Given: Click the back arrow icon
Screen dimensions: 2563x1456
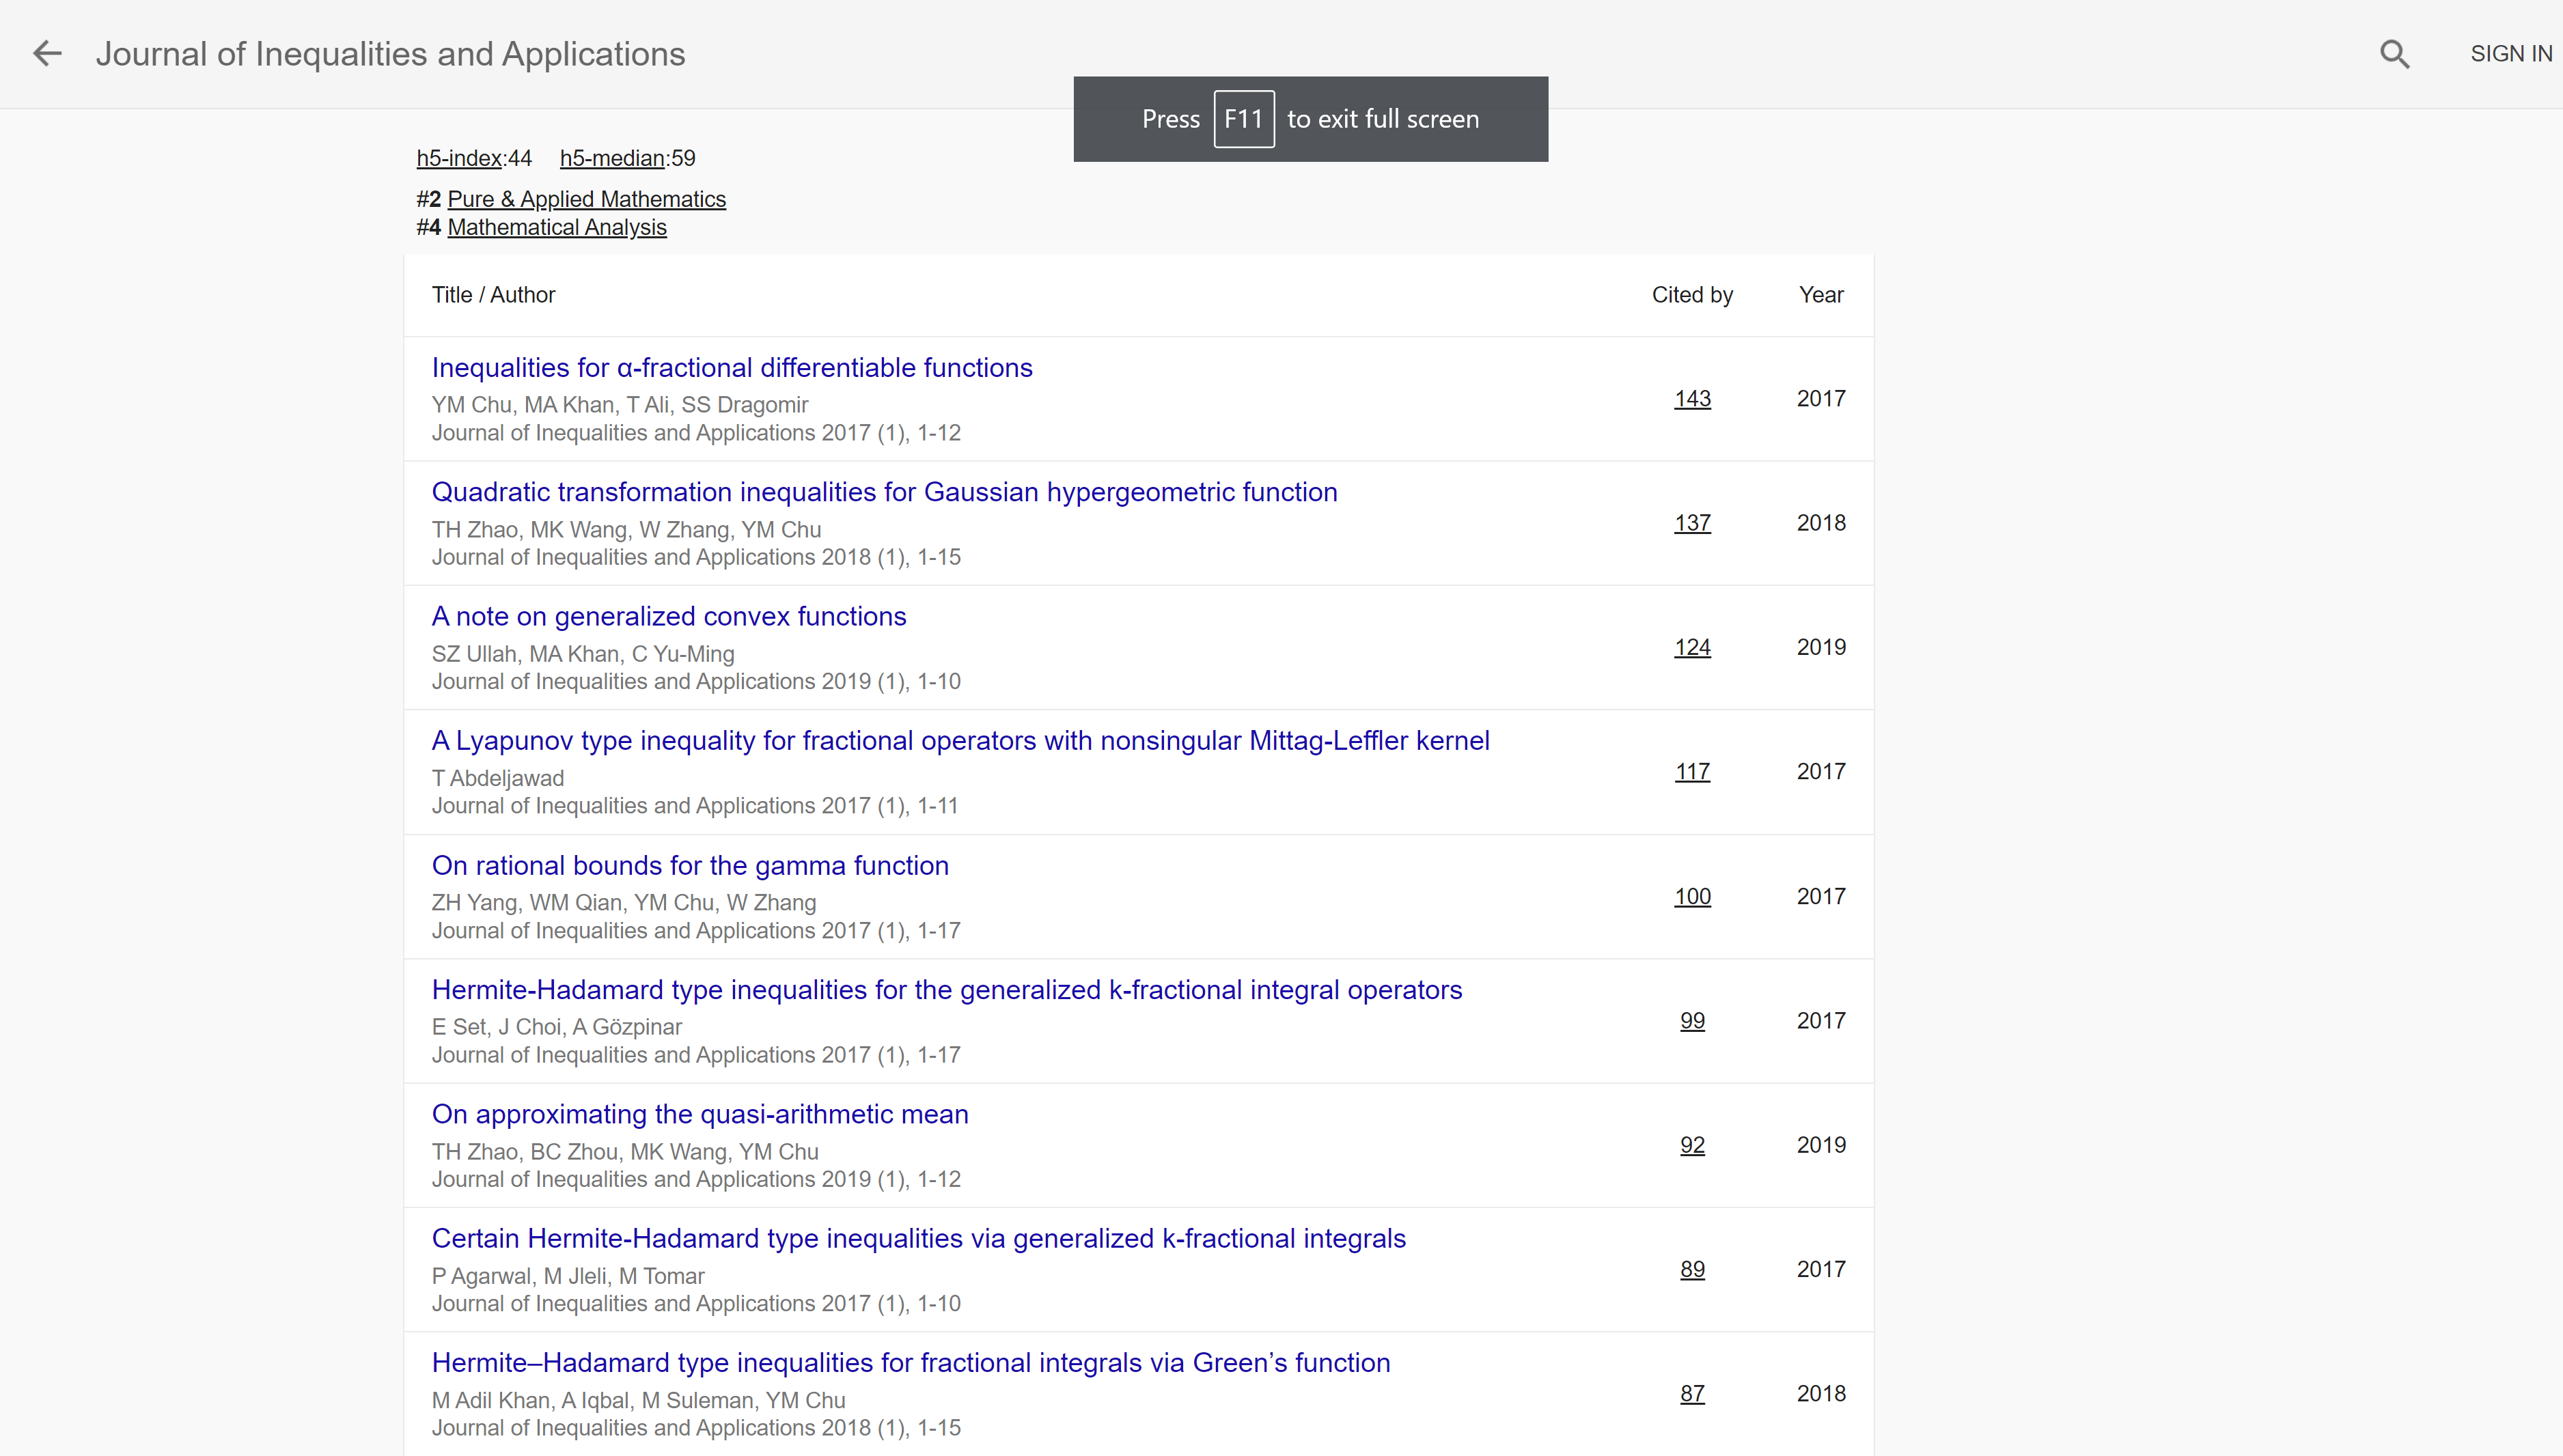Looking at the screenshot, I should 47,53.
